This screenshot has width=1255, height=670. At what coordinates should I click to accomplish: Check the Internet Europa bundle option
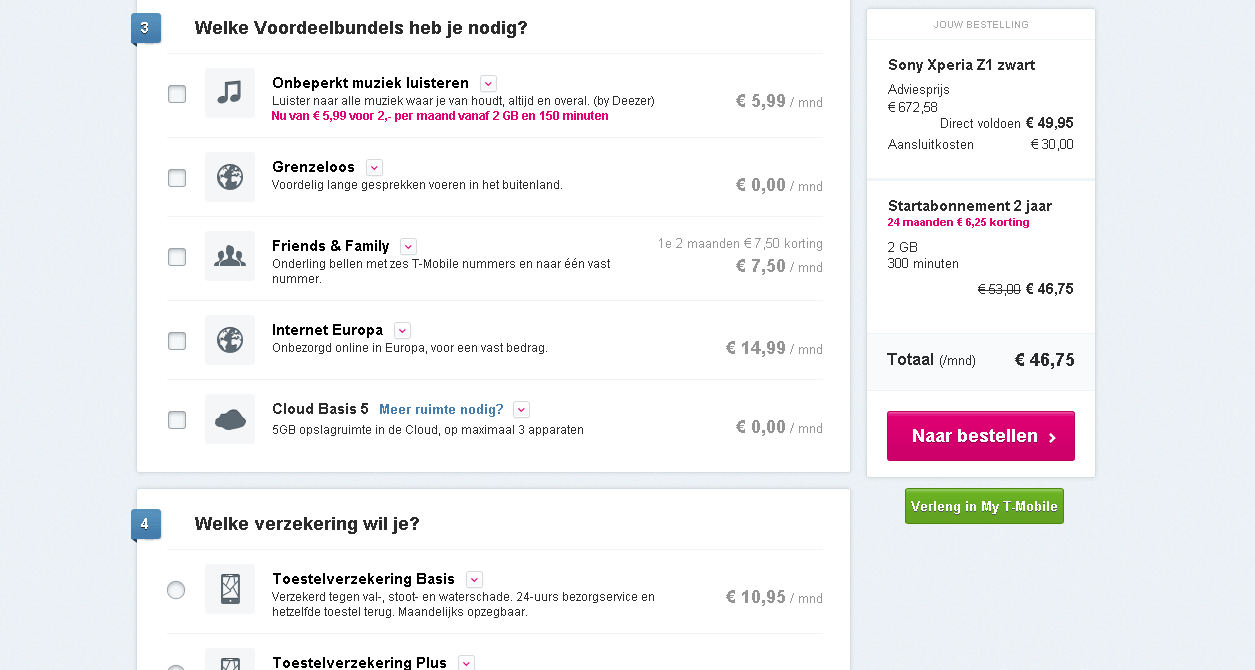(177, 341)
